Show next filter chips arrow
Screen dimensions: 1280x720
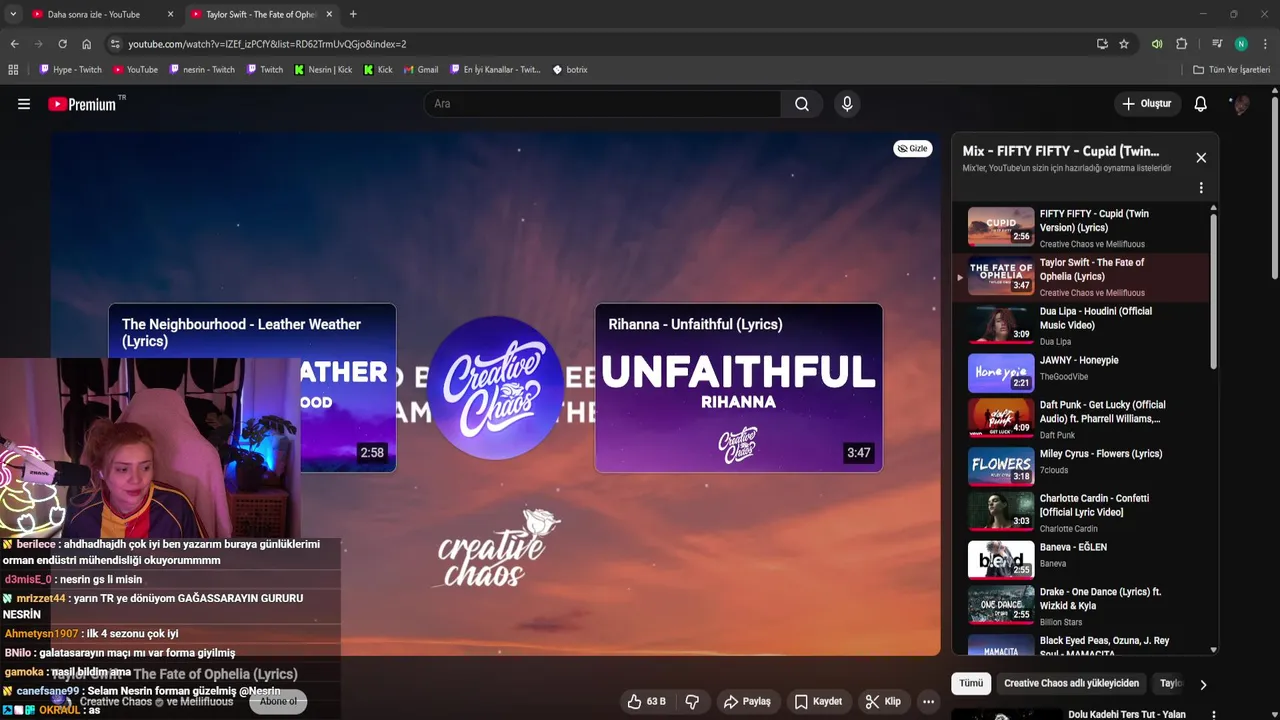pyautogui.click(x=1203, y=684)
